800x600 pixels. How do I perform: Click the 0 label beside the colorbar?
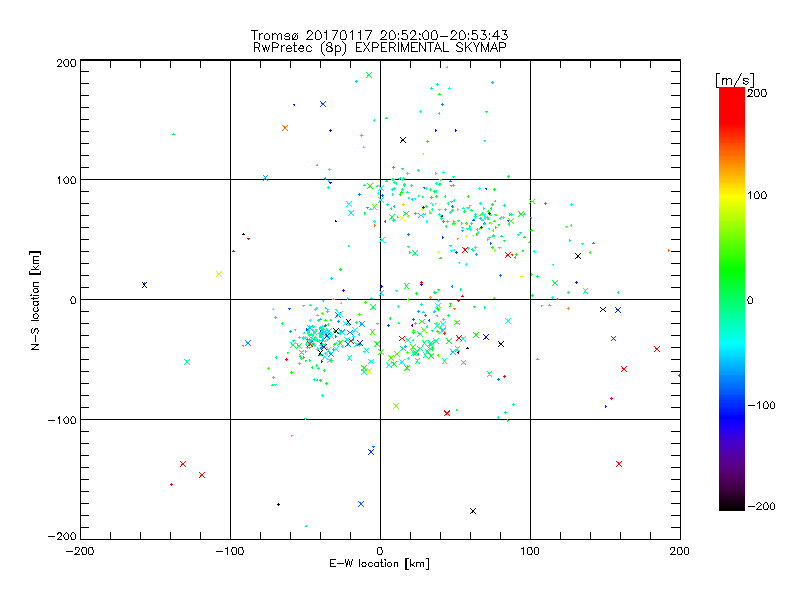(x=749, y=300)
